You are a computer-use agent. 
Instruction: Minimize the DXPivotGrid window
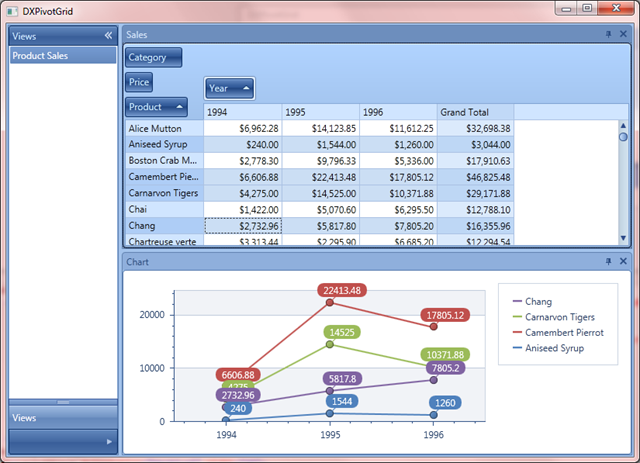click(566, 9)
